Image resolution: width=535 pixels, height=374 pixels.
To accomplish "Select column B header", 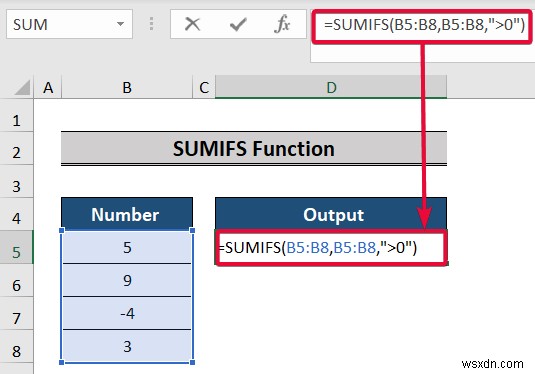I will (127, 87).
